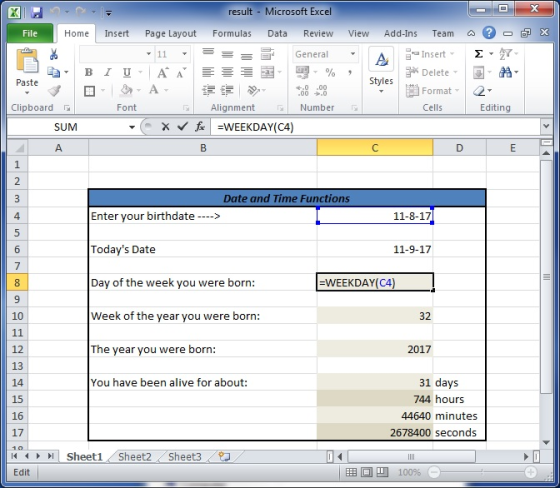This screenshot has width=560, height=488.
Task: Switch to the Page Layout tab
Action: (170, 34)
